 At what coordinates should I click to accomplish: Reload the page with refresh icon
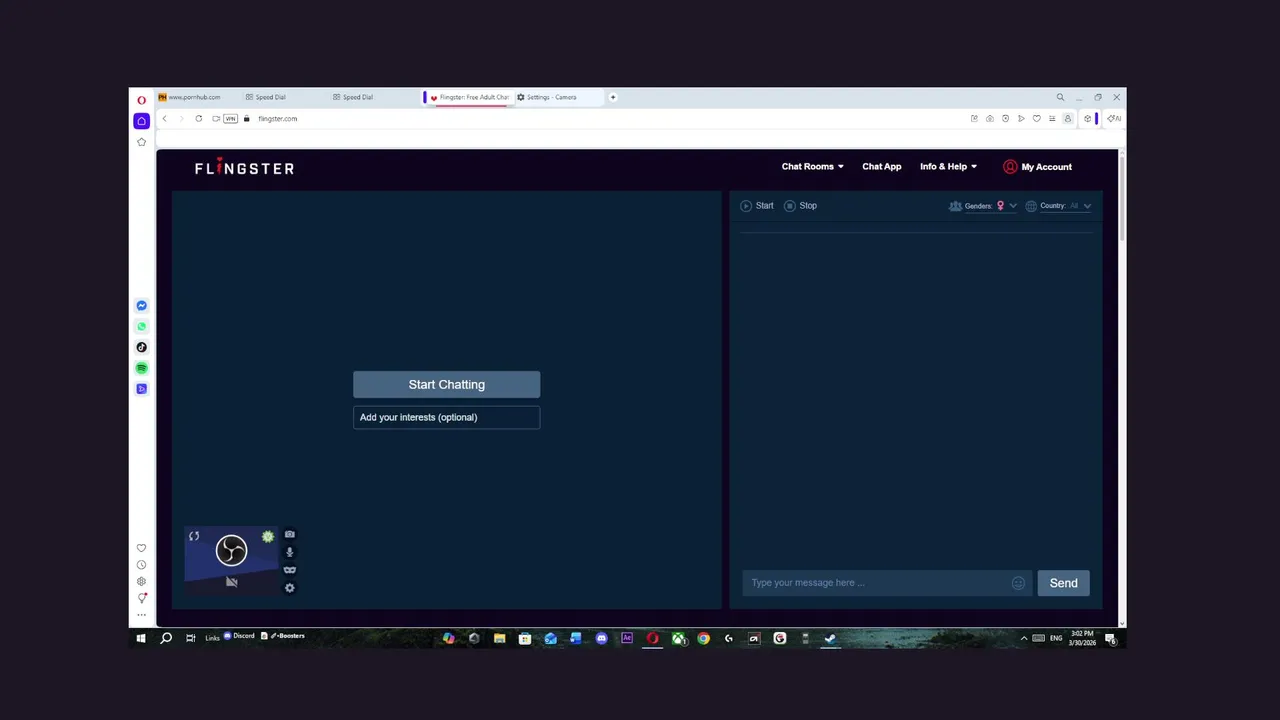pos(199,118)
